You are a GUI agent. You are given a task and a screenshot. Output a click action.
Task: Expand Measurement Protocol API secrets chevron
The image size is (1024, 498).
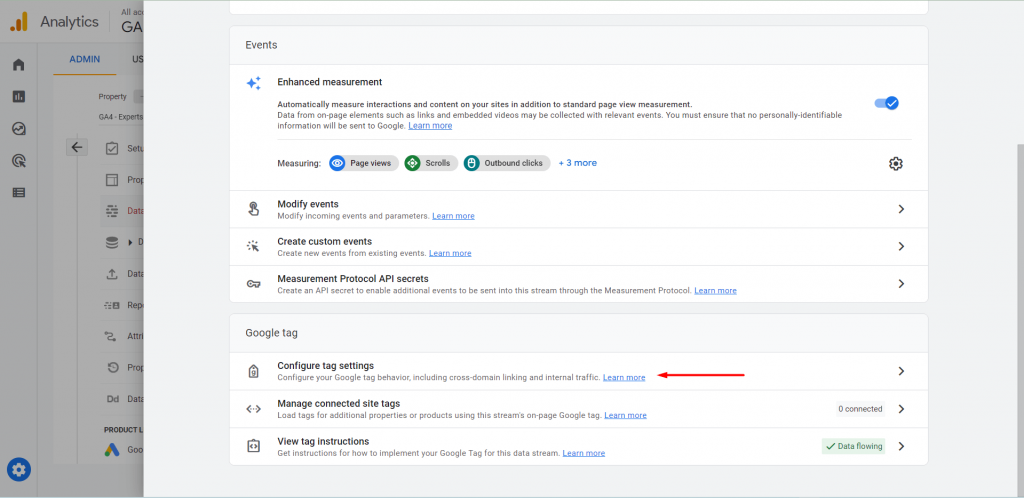click(x=901, y=284)
